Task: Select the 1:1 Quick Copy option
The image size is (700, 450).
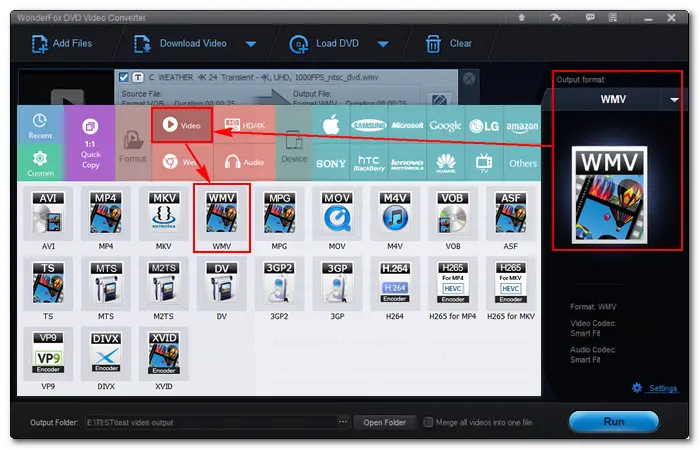Action: 90,144
